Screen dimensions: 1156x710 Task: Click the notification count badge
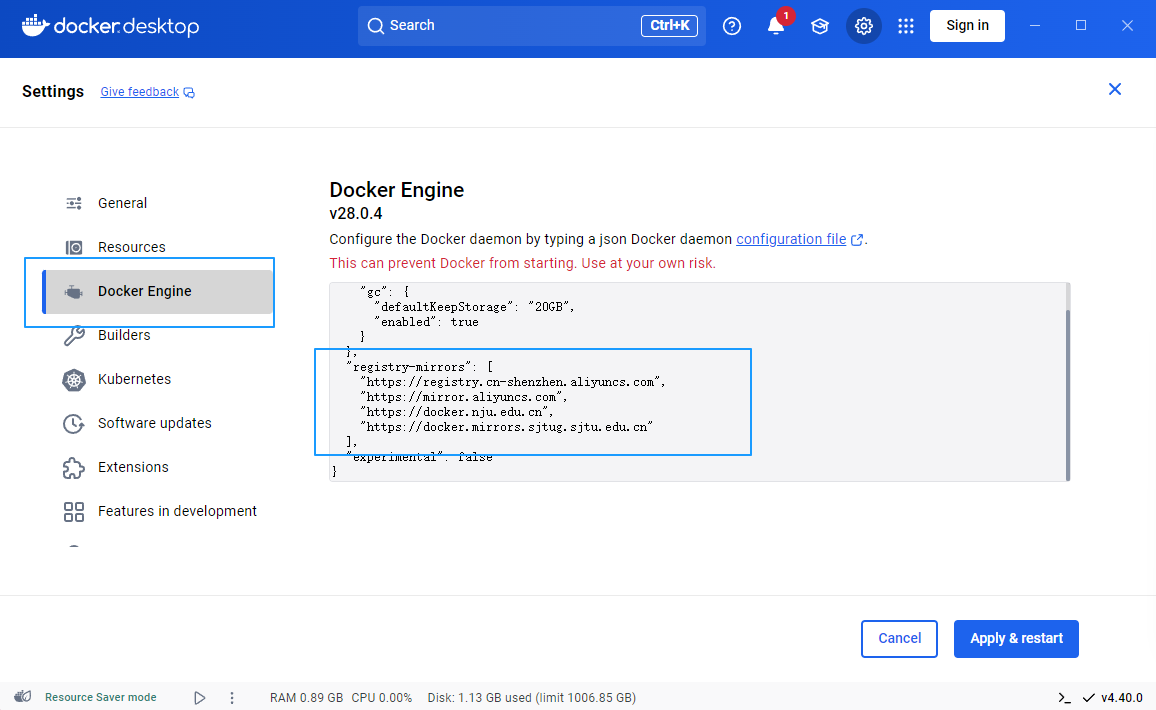tap(786, 15)
